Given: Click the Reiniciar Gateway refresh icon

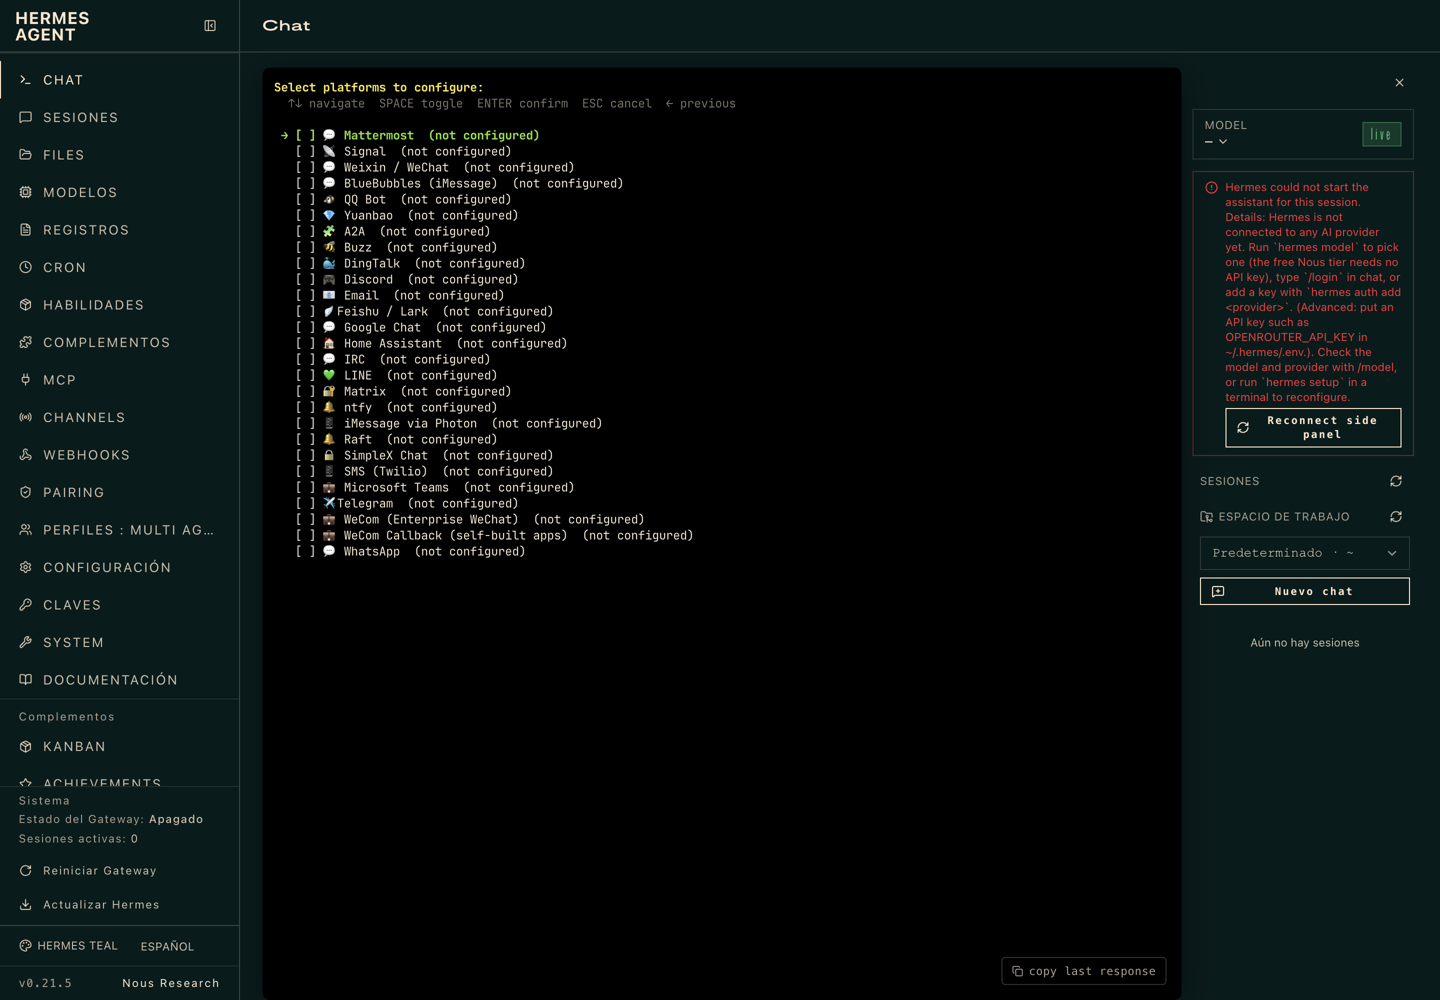Looking at the screenshot, I should pos(26,871).
